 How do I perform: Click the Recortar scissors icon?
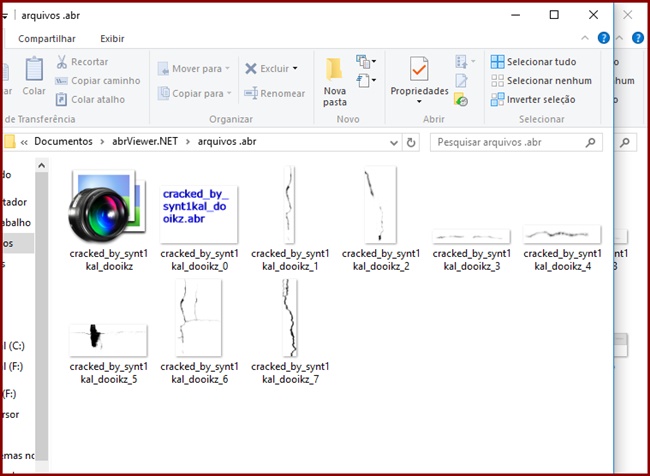point(61,62)
